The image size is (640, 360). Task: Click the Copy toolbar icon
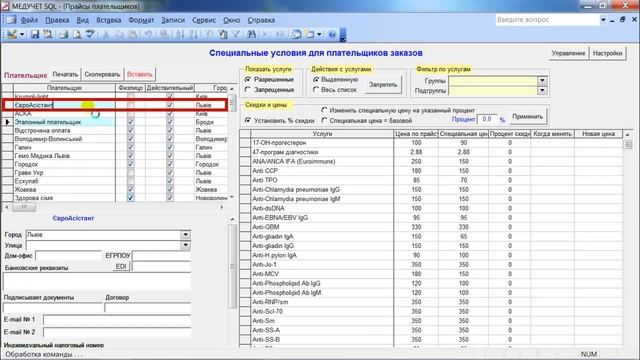pos(119,35)
